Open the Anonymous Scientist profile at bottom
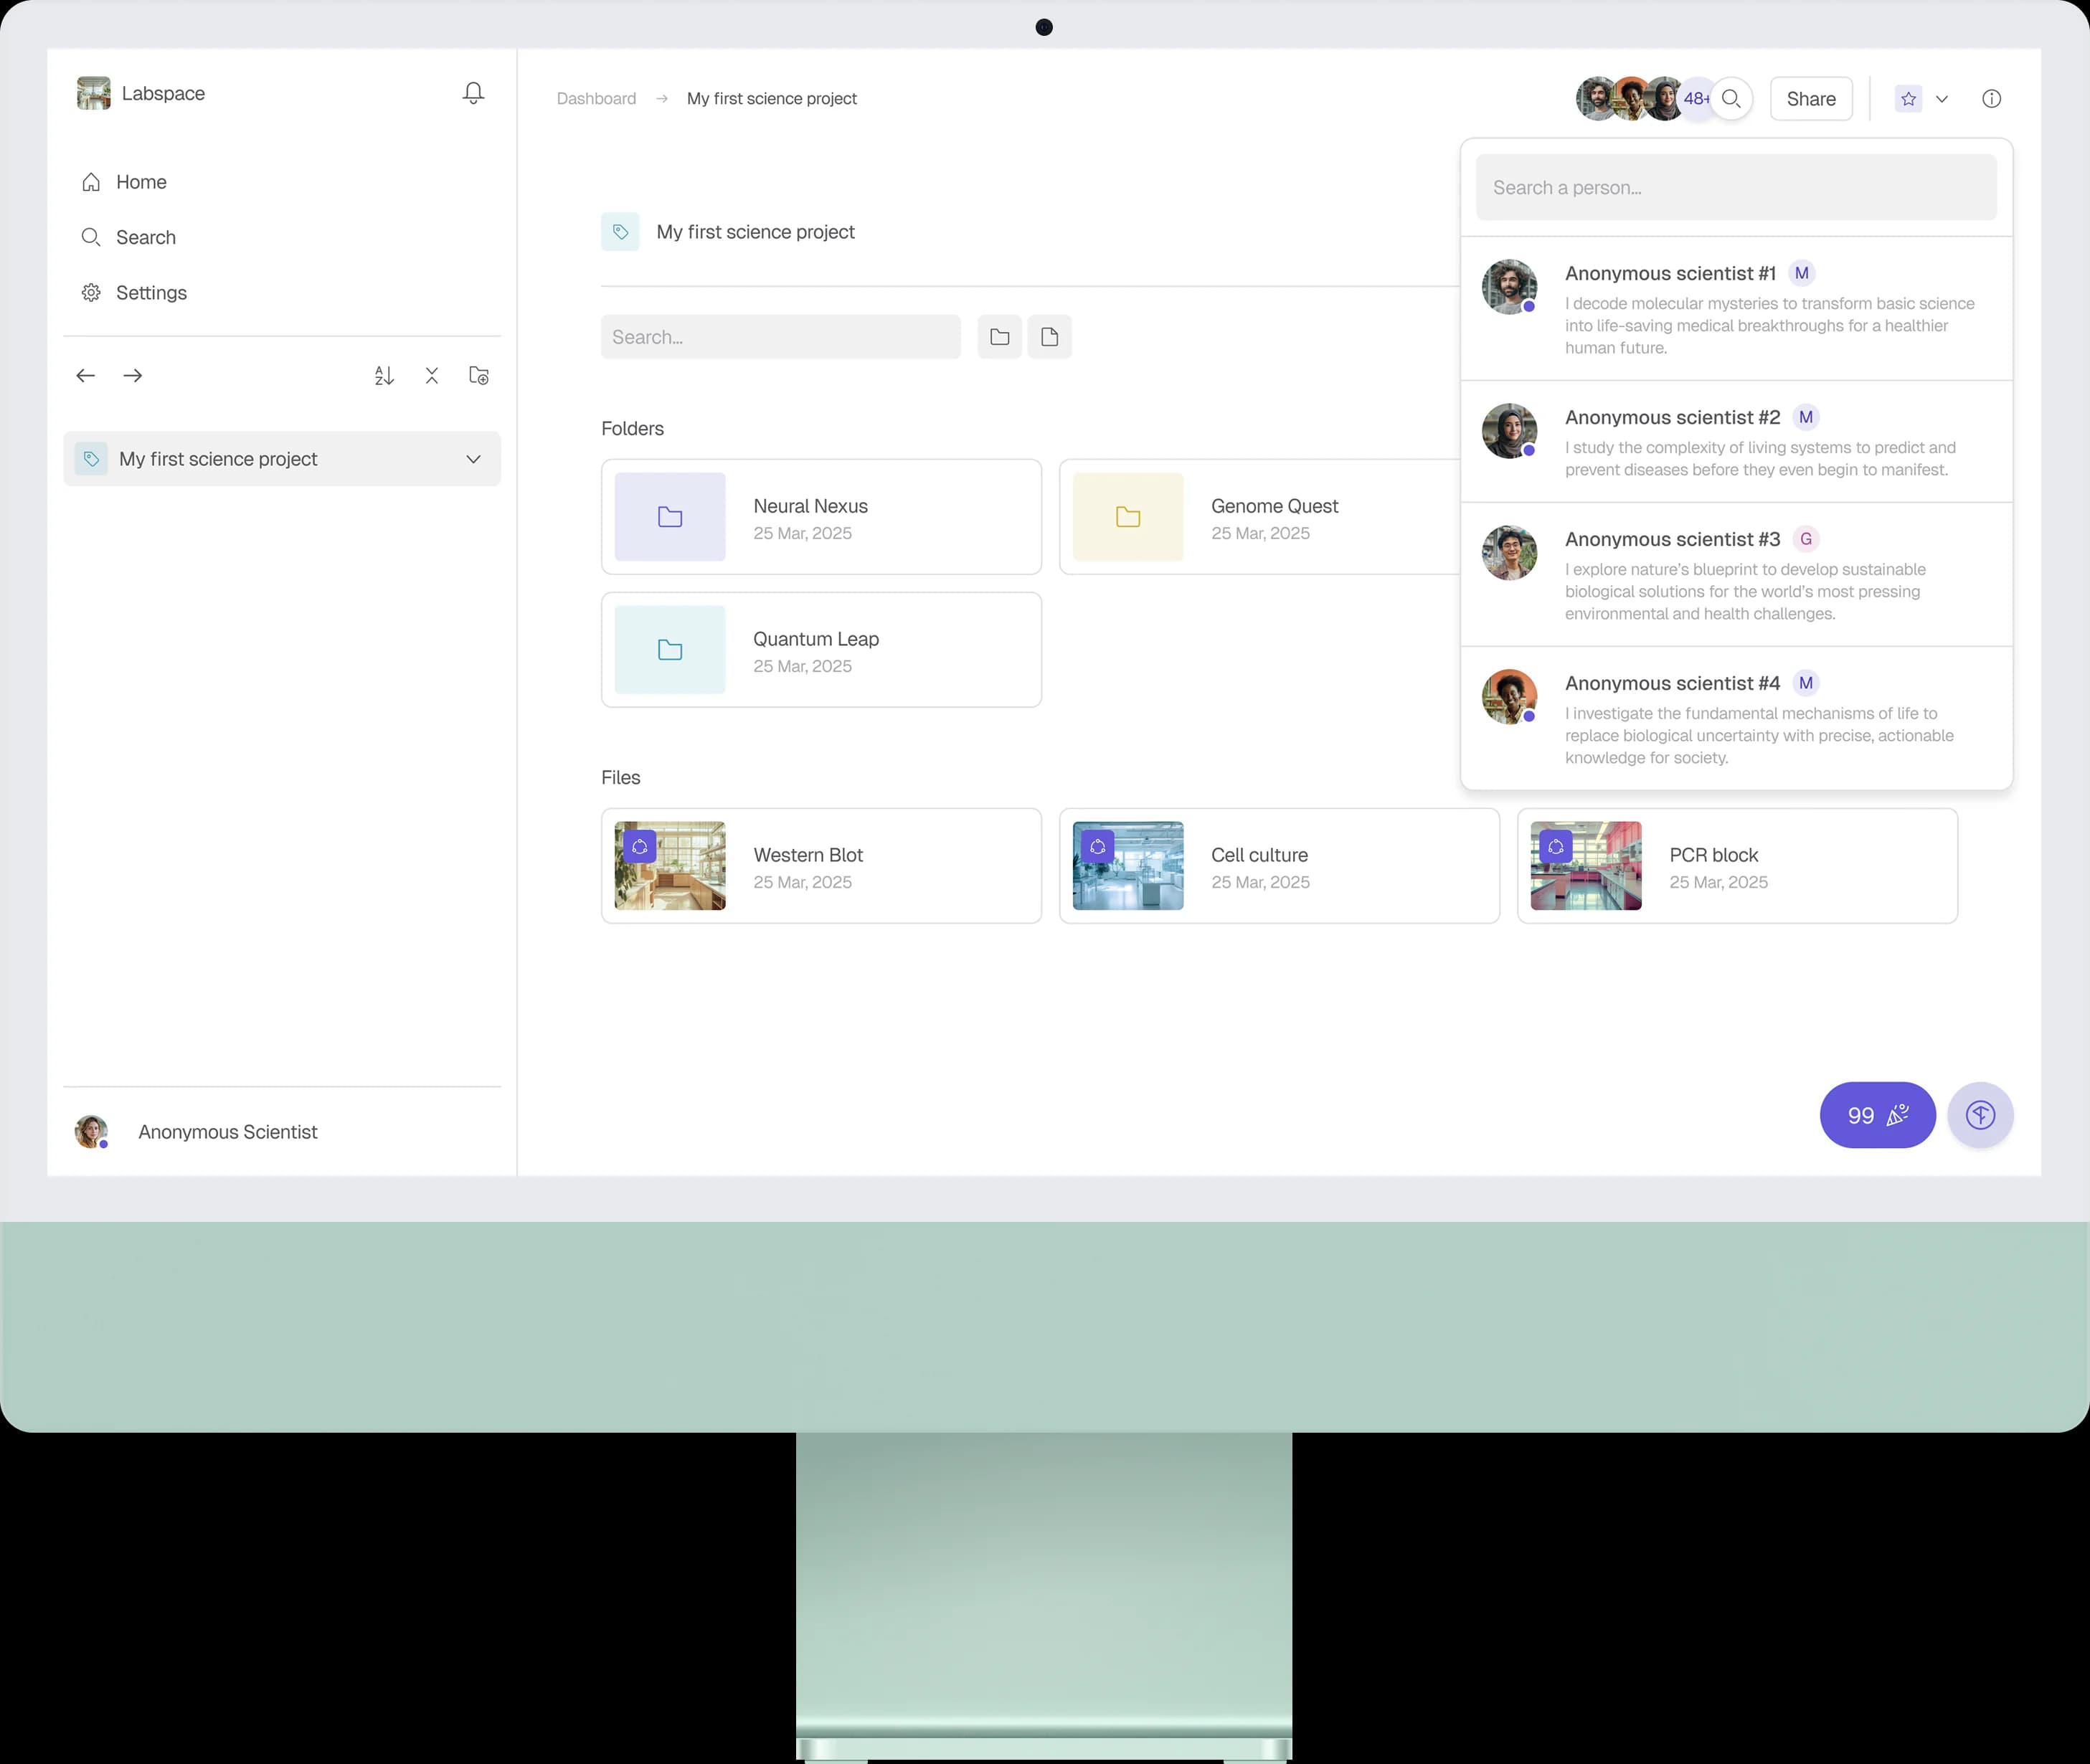This screenshot has width=2090, height=1764. click(197, 1132)
